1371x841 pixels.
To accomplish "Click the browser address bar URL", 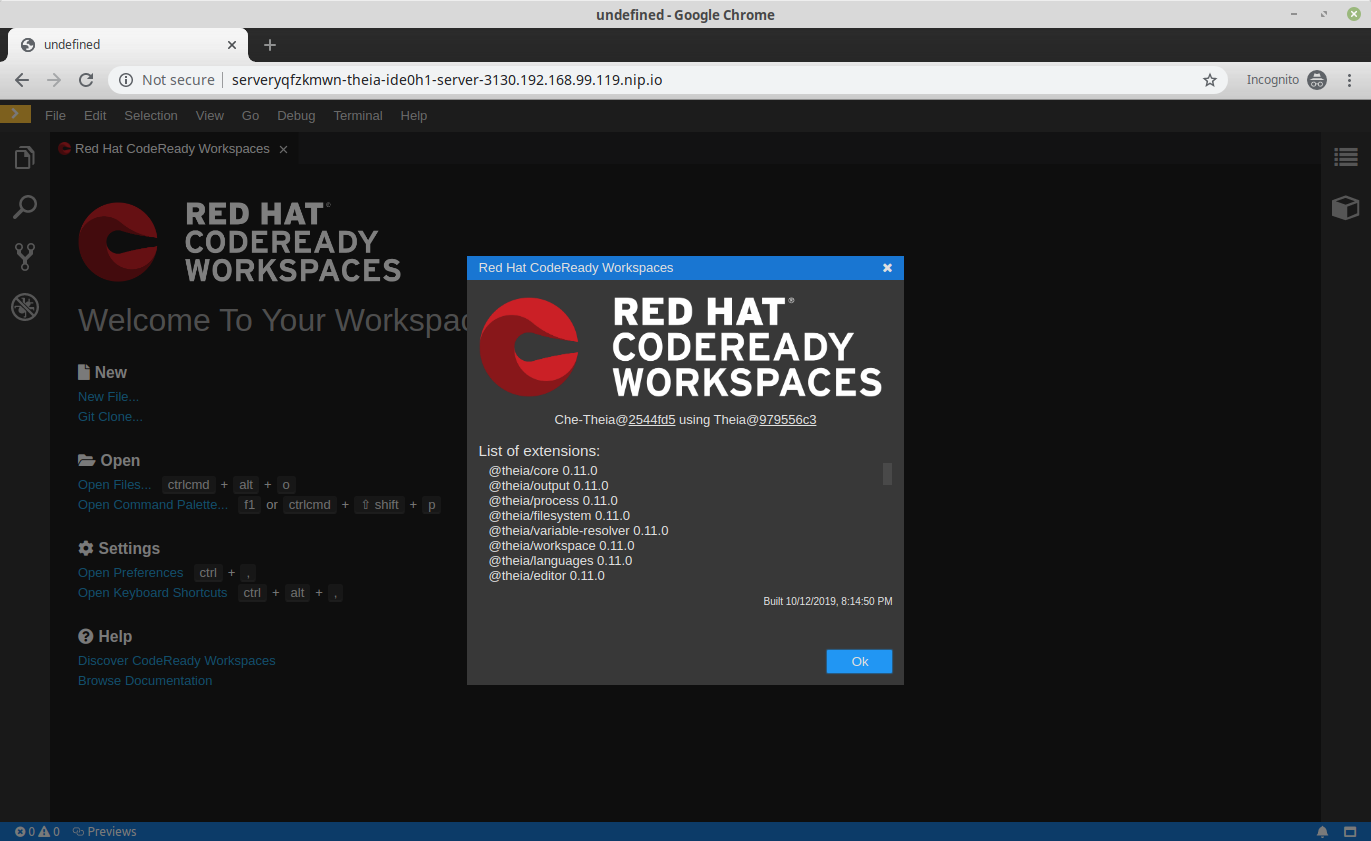I will [447, 80].
